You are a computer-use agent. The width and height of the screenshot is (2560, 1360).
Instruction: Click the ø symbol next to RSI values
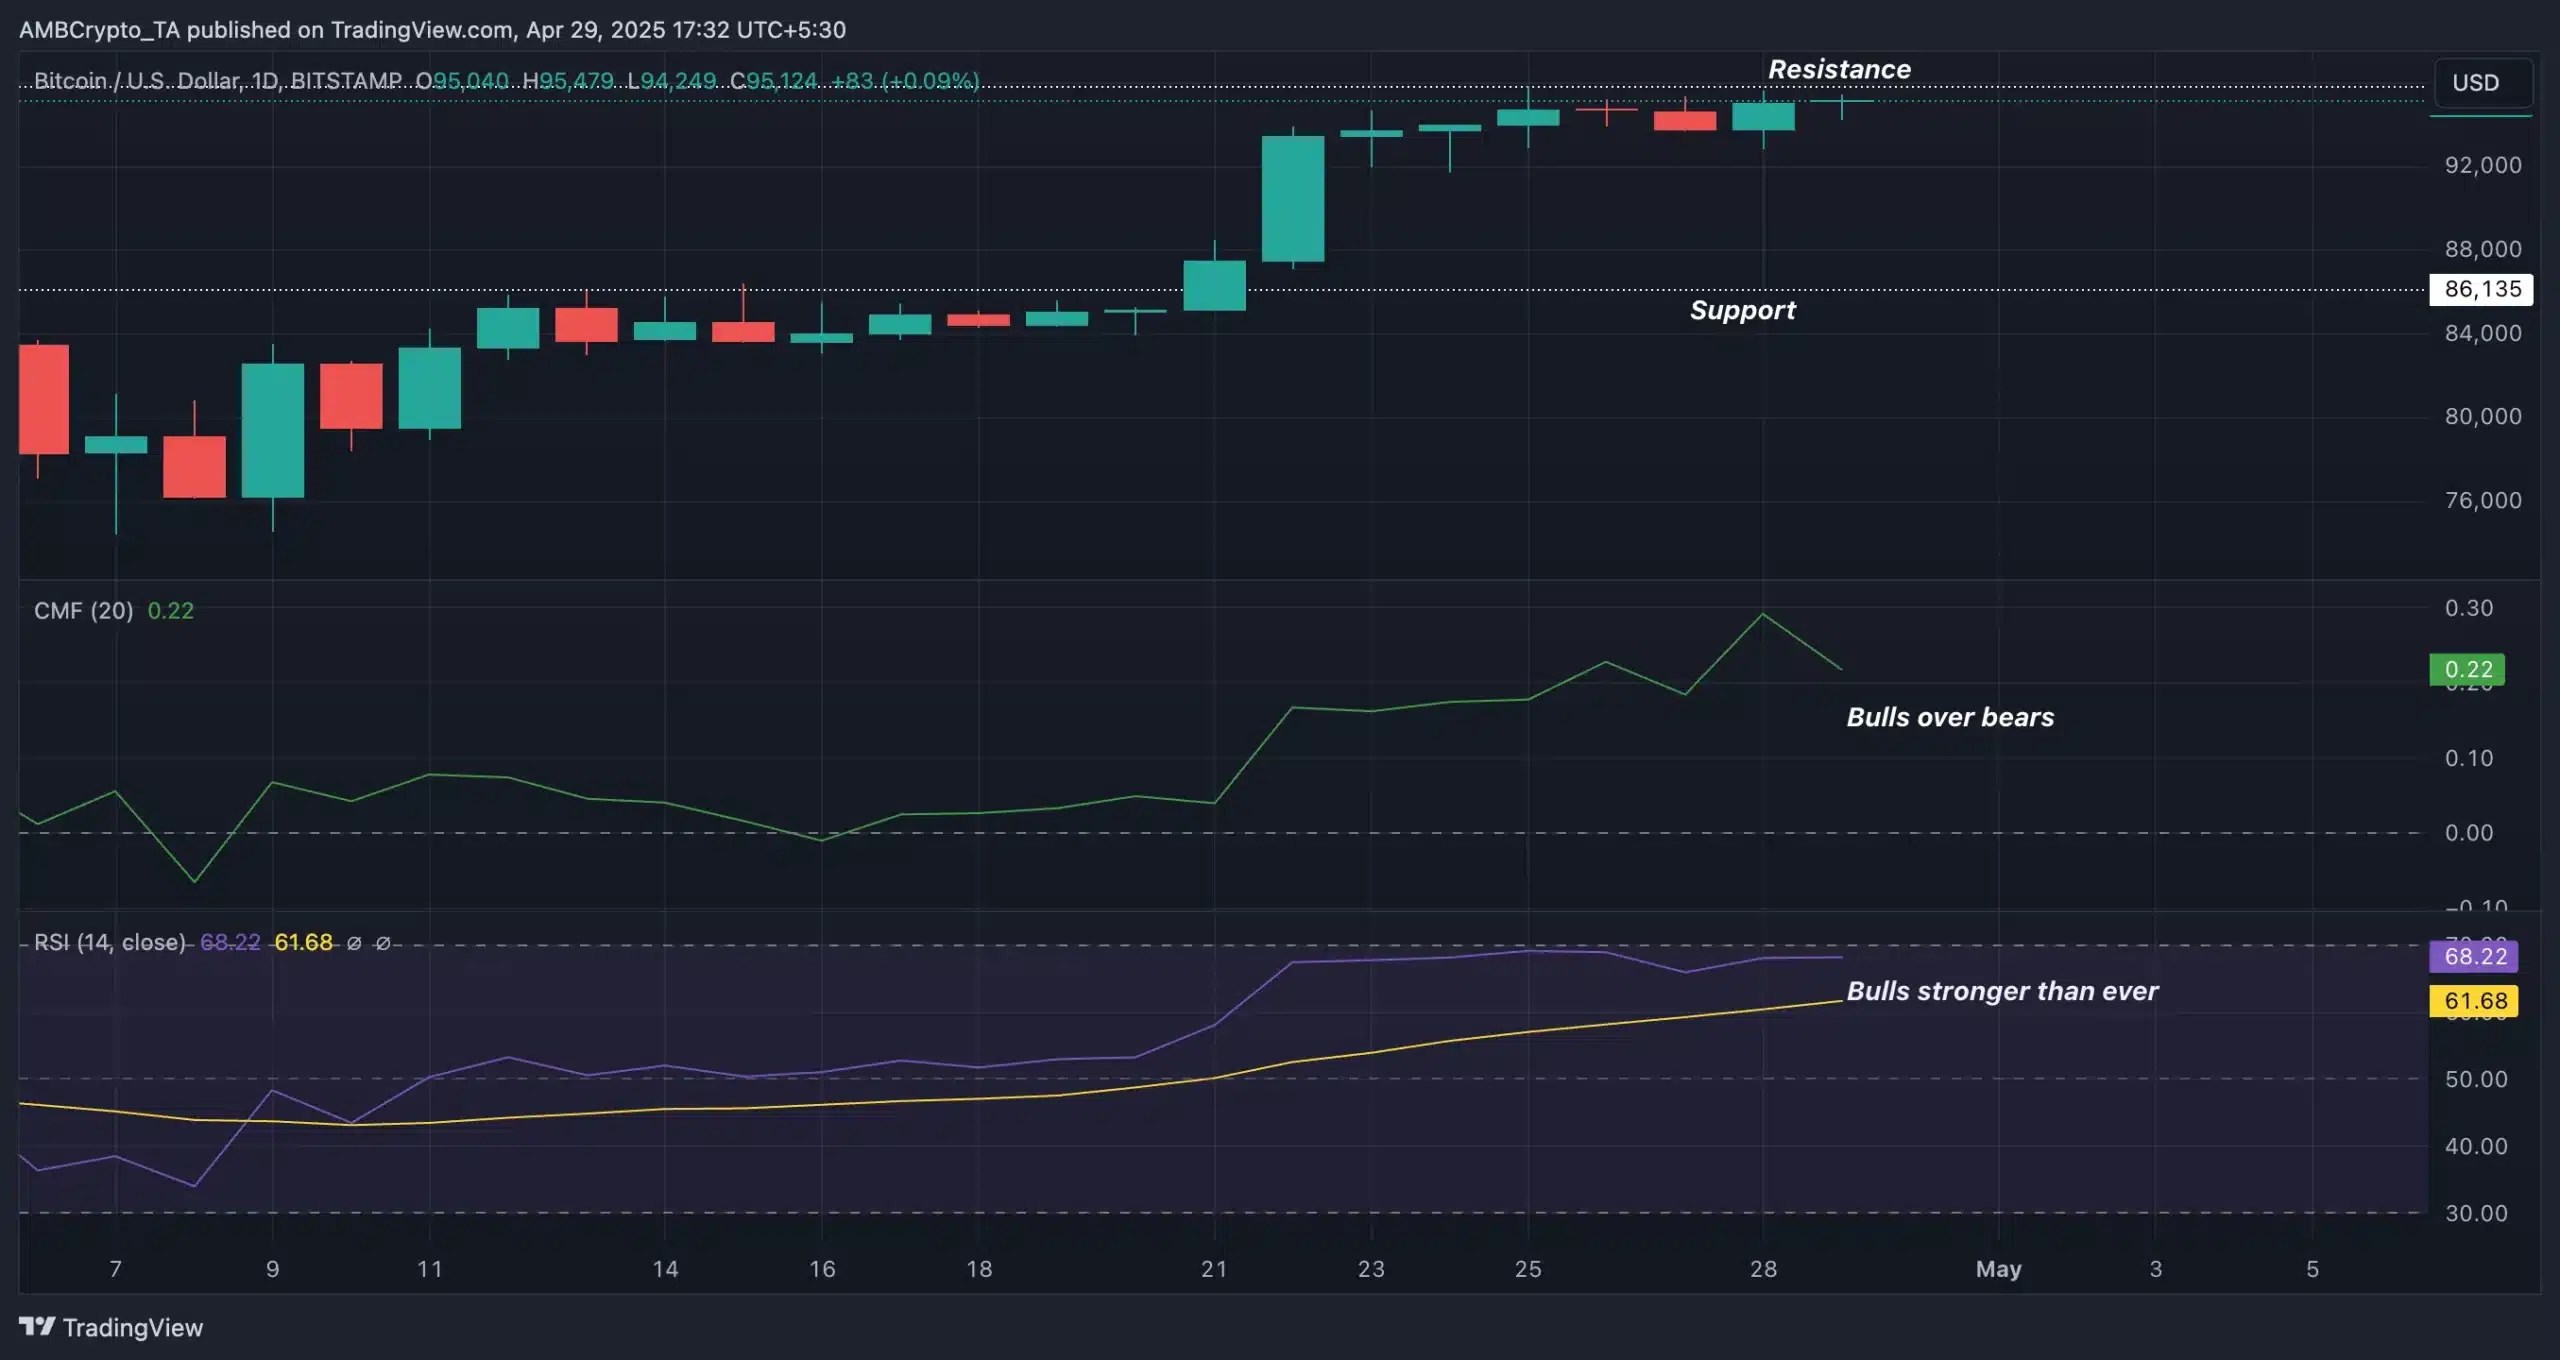pyautogui.click(x=355, y=944)
